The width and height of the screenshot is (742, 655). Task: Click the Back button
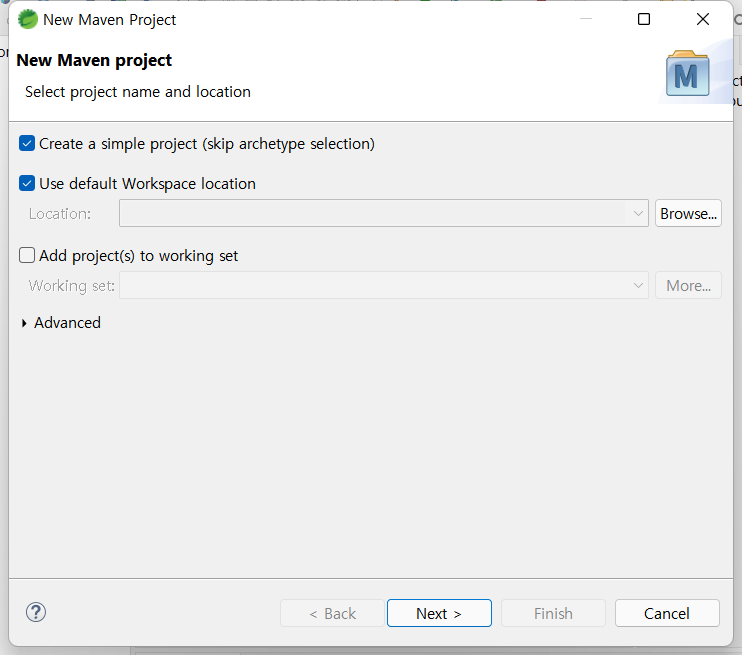click(x=332, y=613)
